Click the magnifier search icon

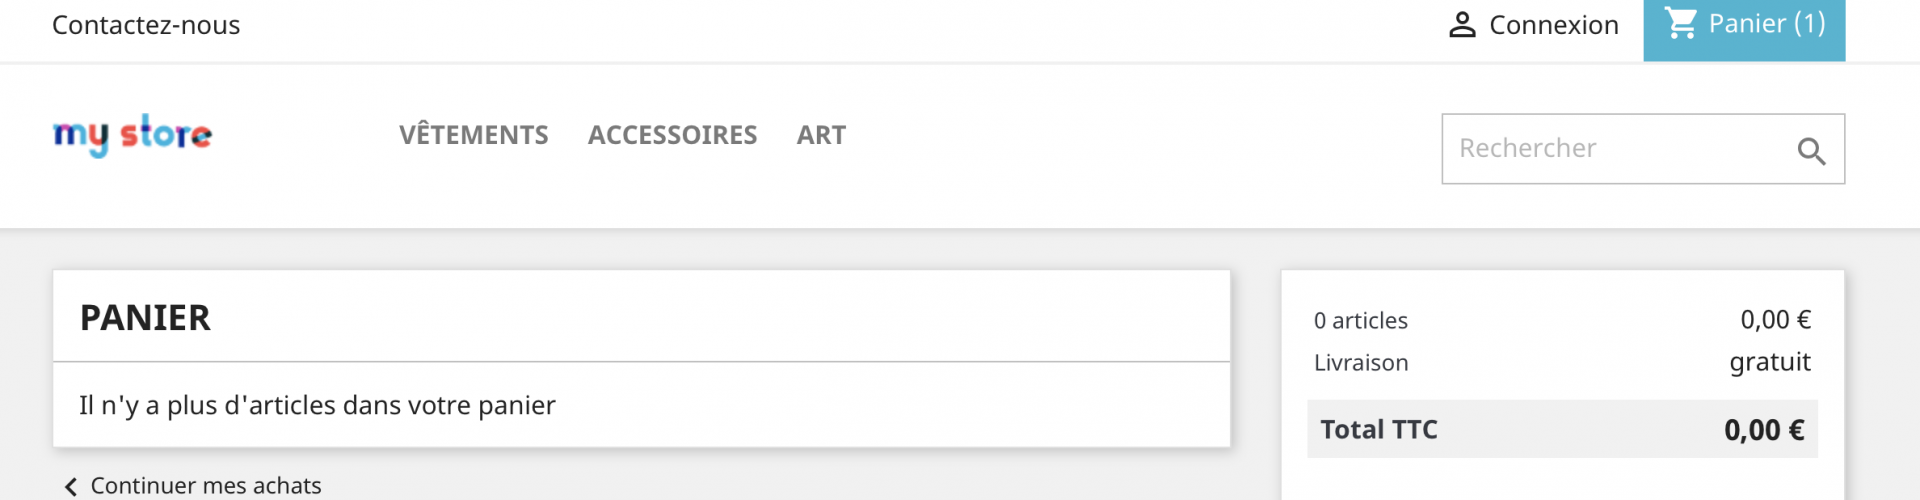(x=1811, y=151)
